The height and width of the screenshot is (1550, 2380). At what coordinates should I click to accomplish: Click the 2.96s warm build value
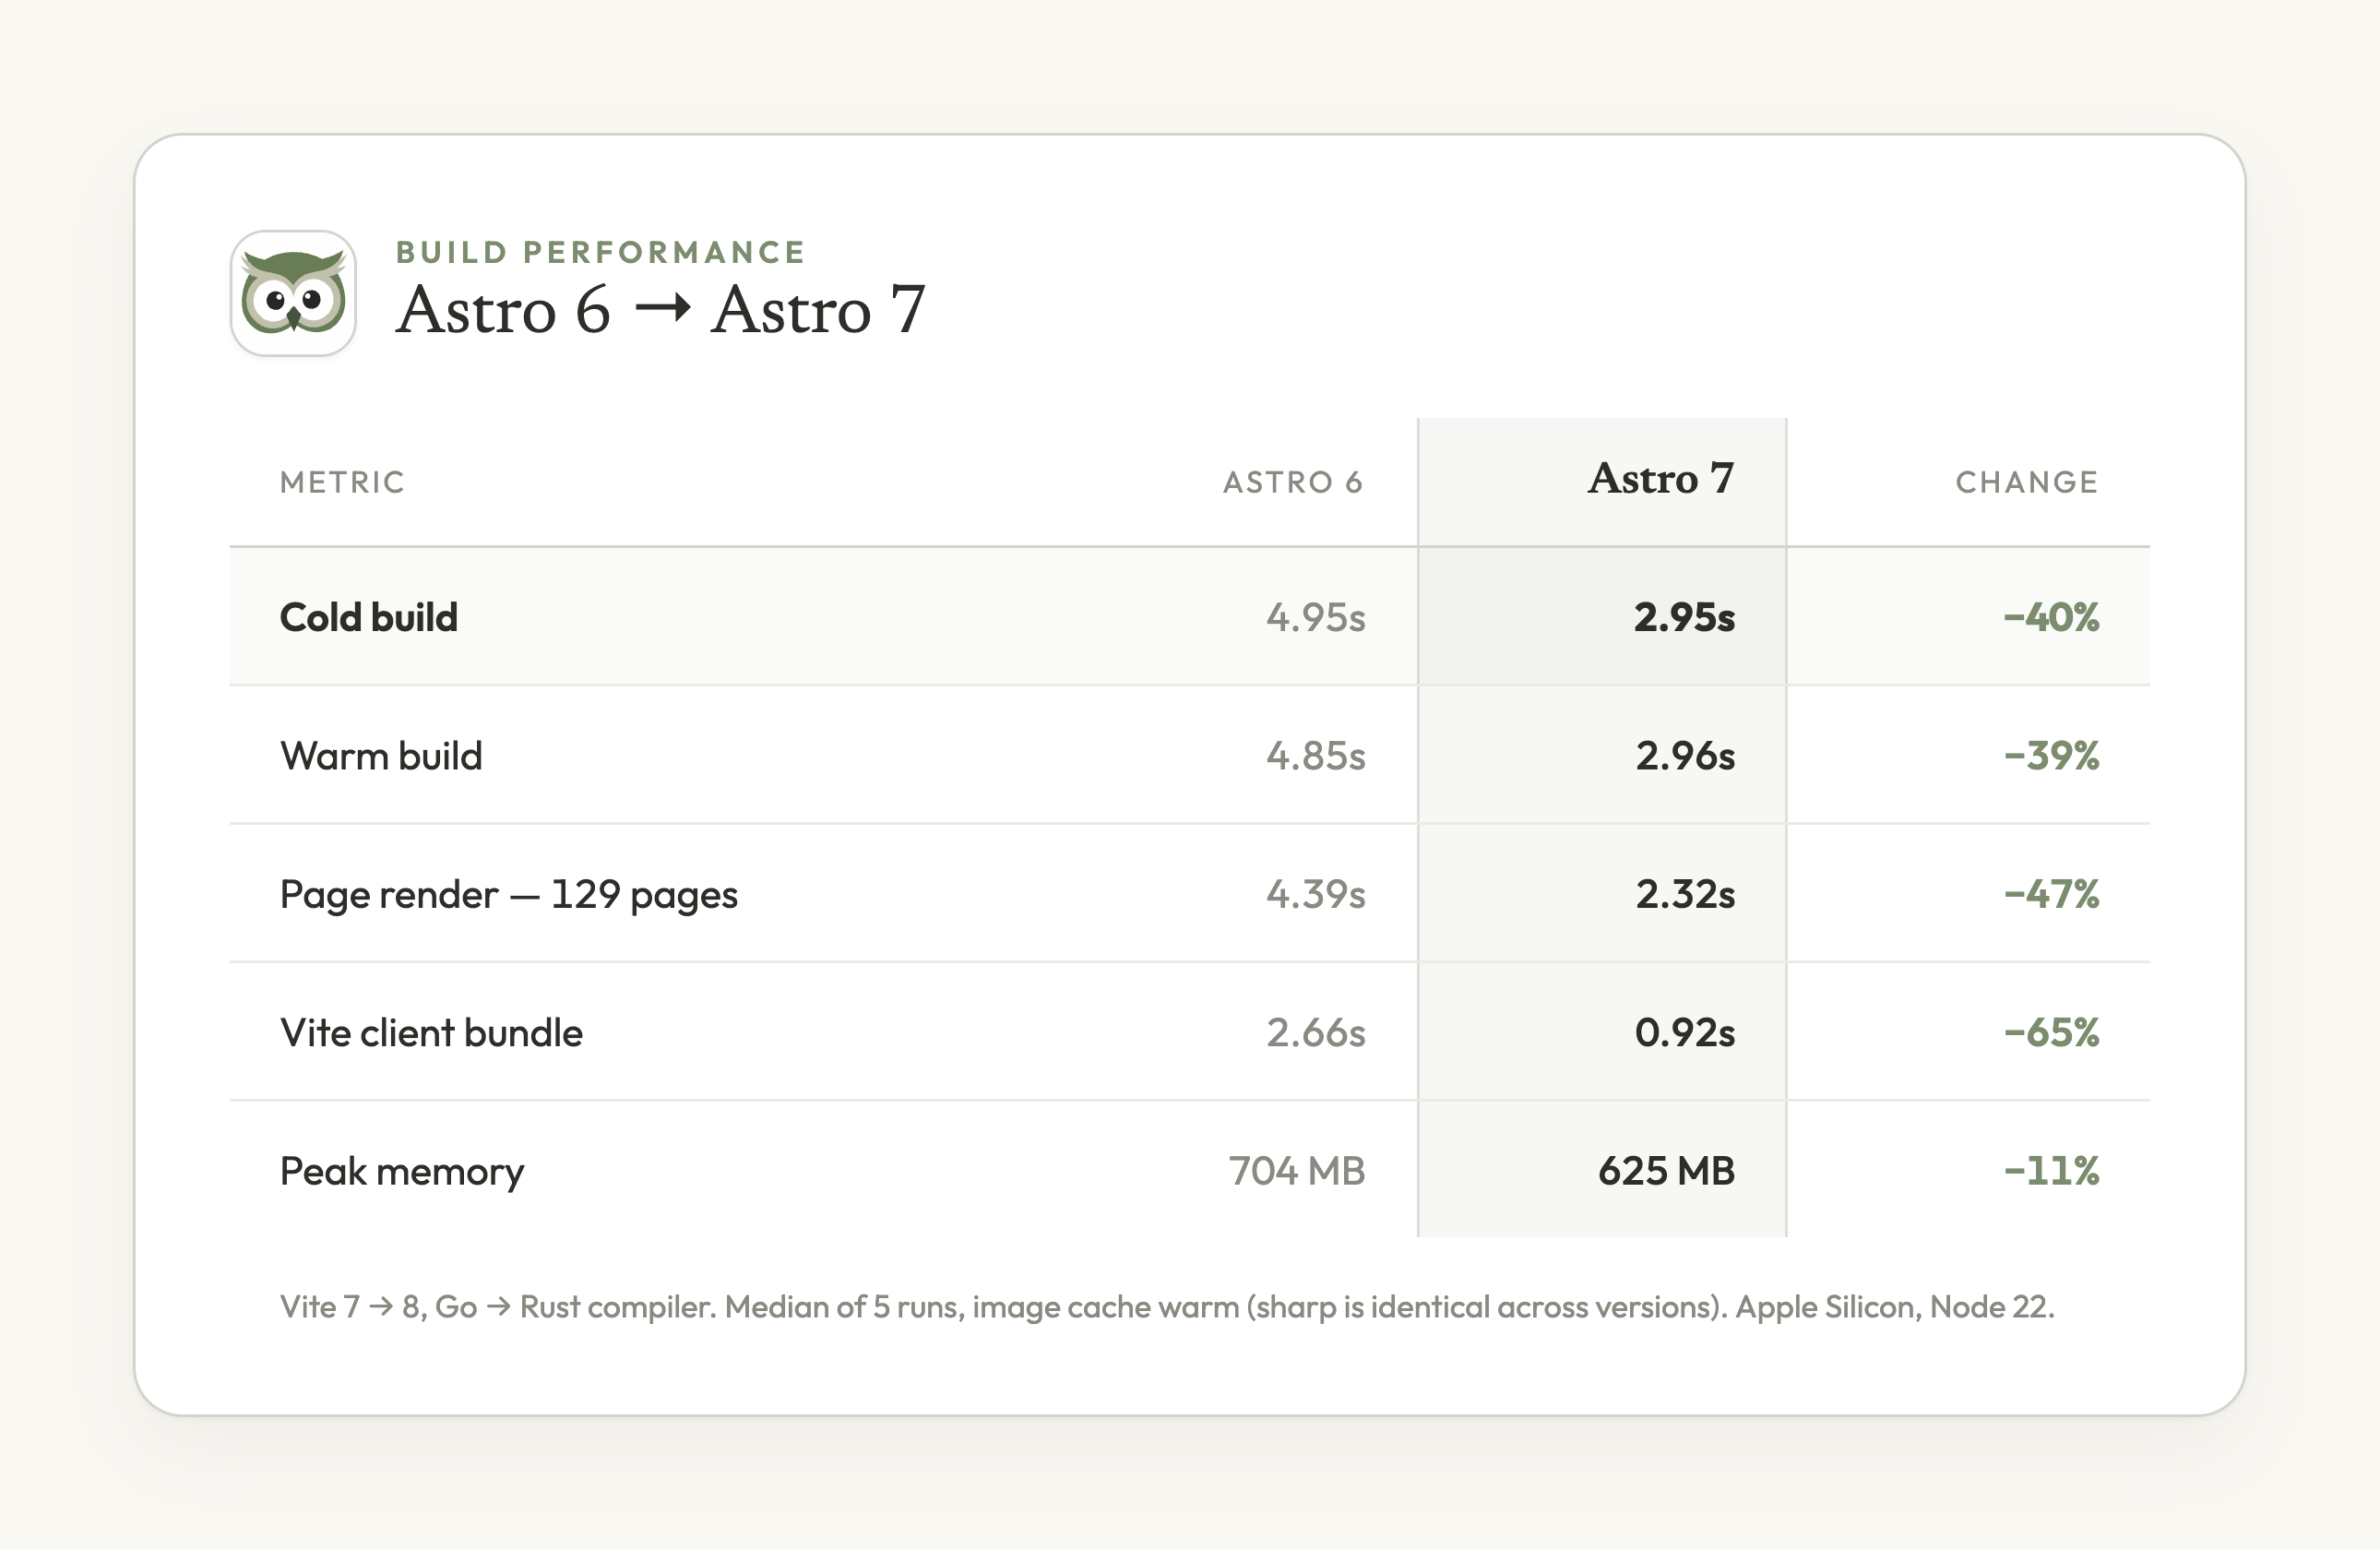point(1686,756)
